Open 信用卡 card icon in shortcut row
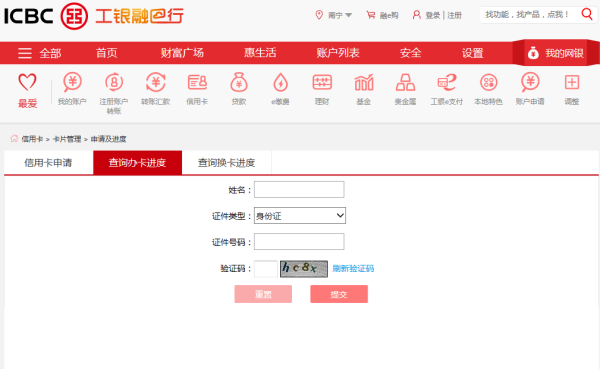 (197, 82)
